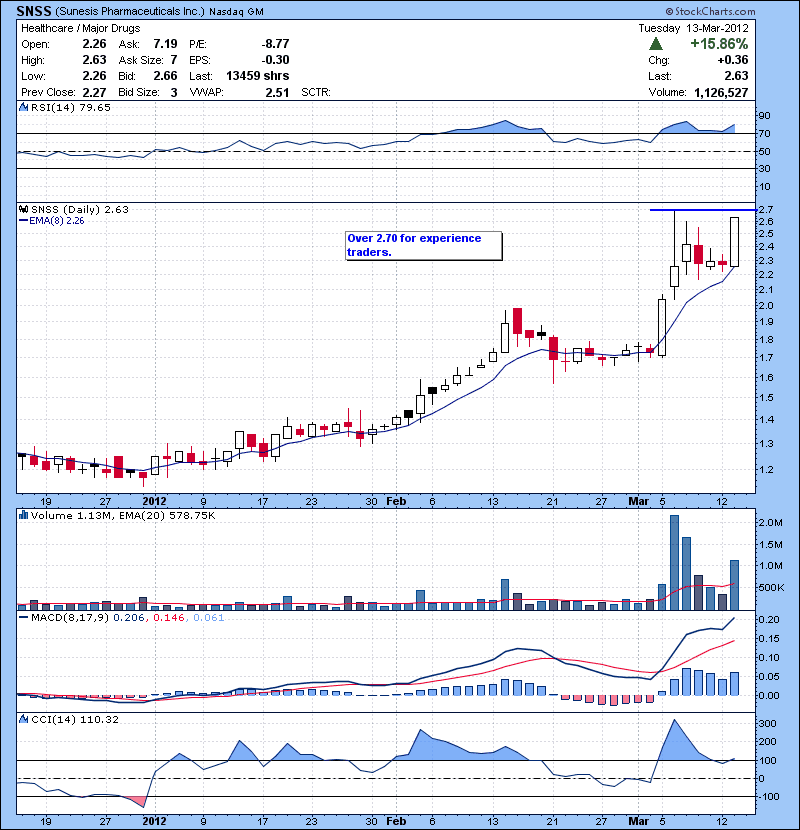Click the CCI(14) indicator icon

(24, 719)
